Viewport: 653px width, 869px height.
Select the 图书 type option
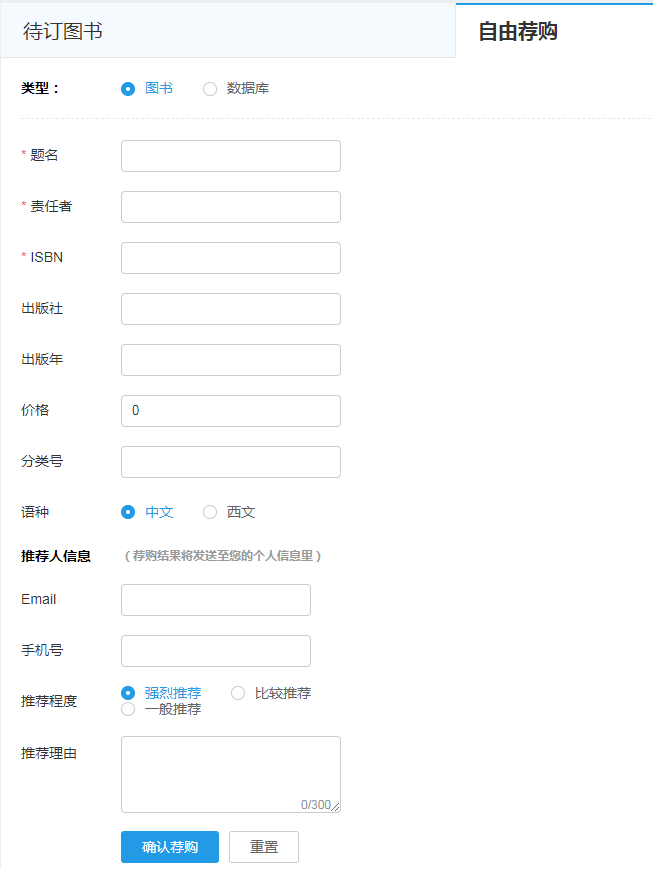click(128, 88)
